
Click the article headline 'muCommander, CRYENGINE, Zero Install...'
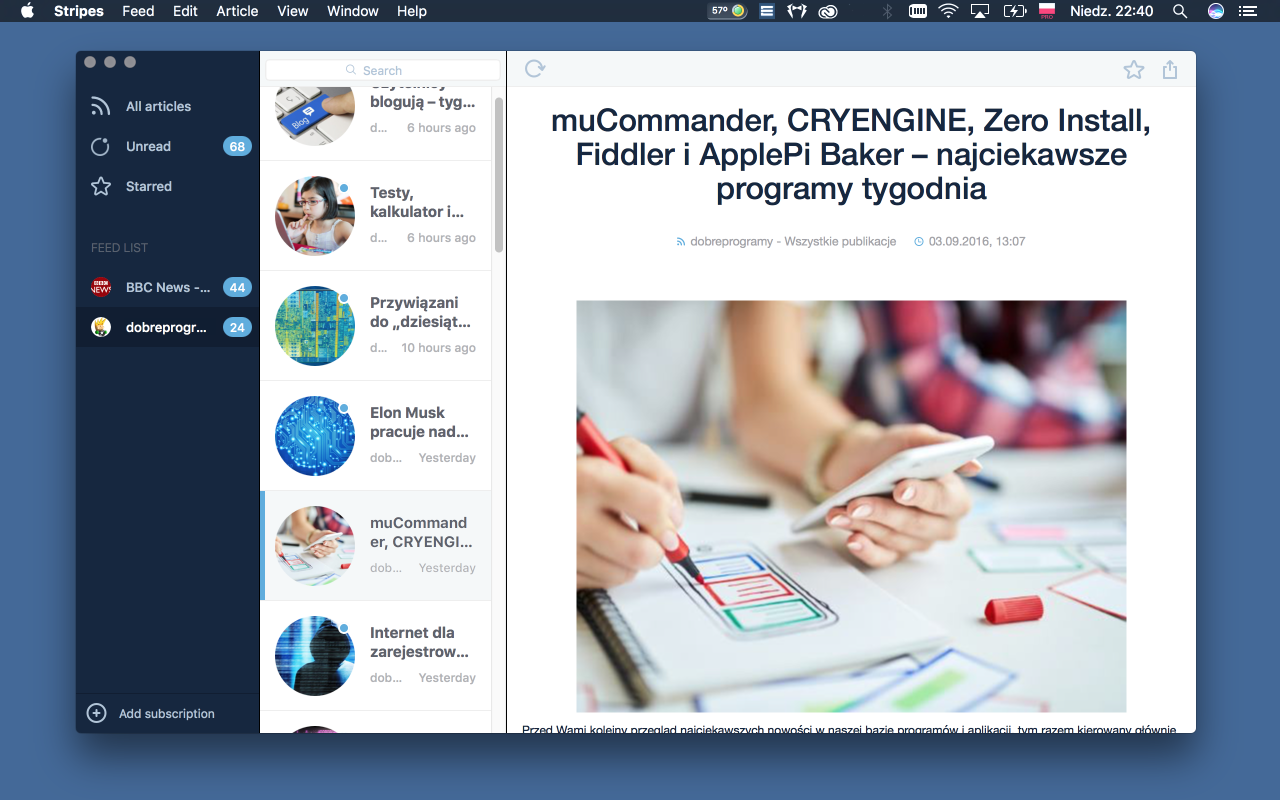[x=851, y=155]
